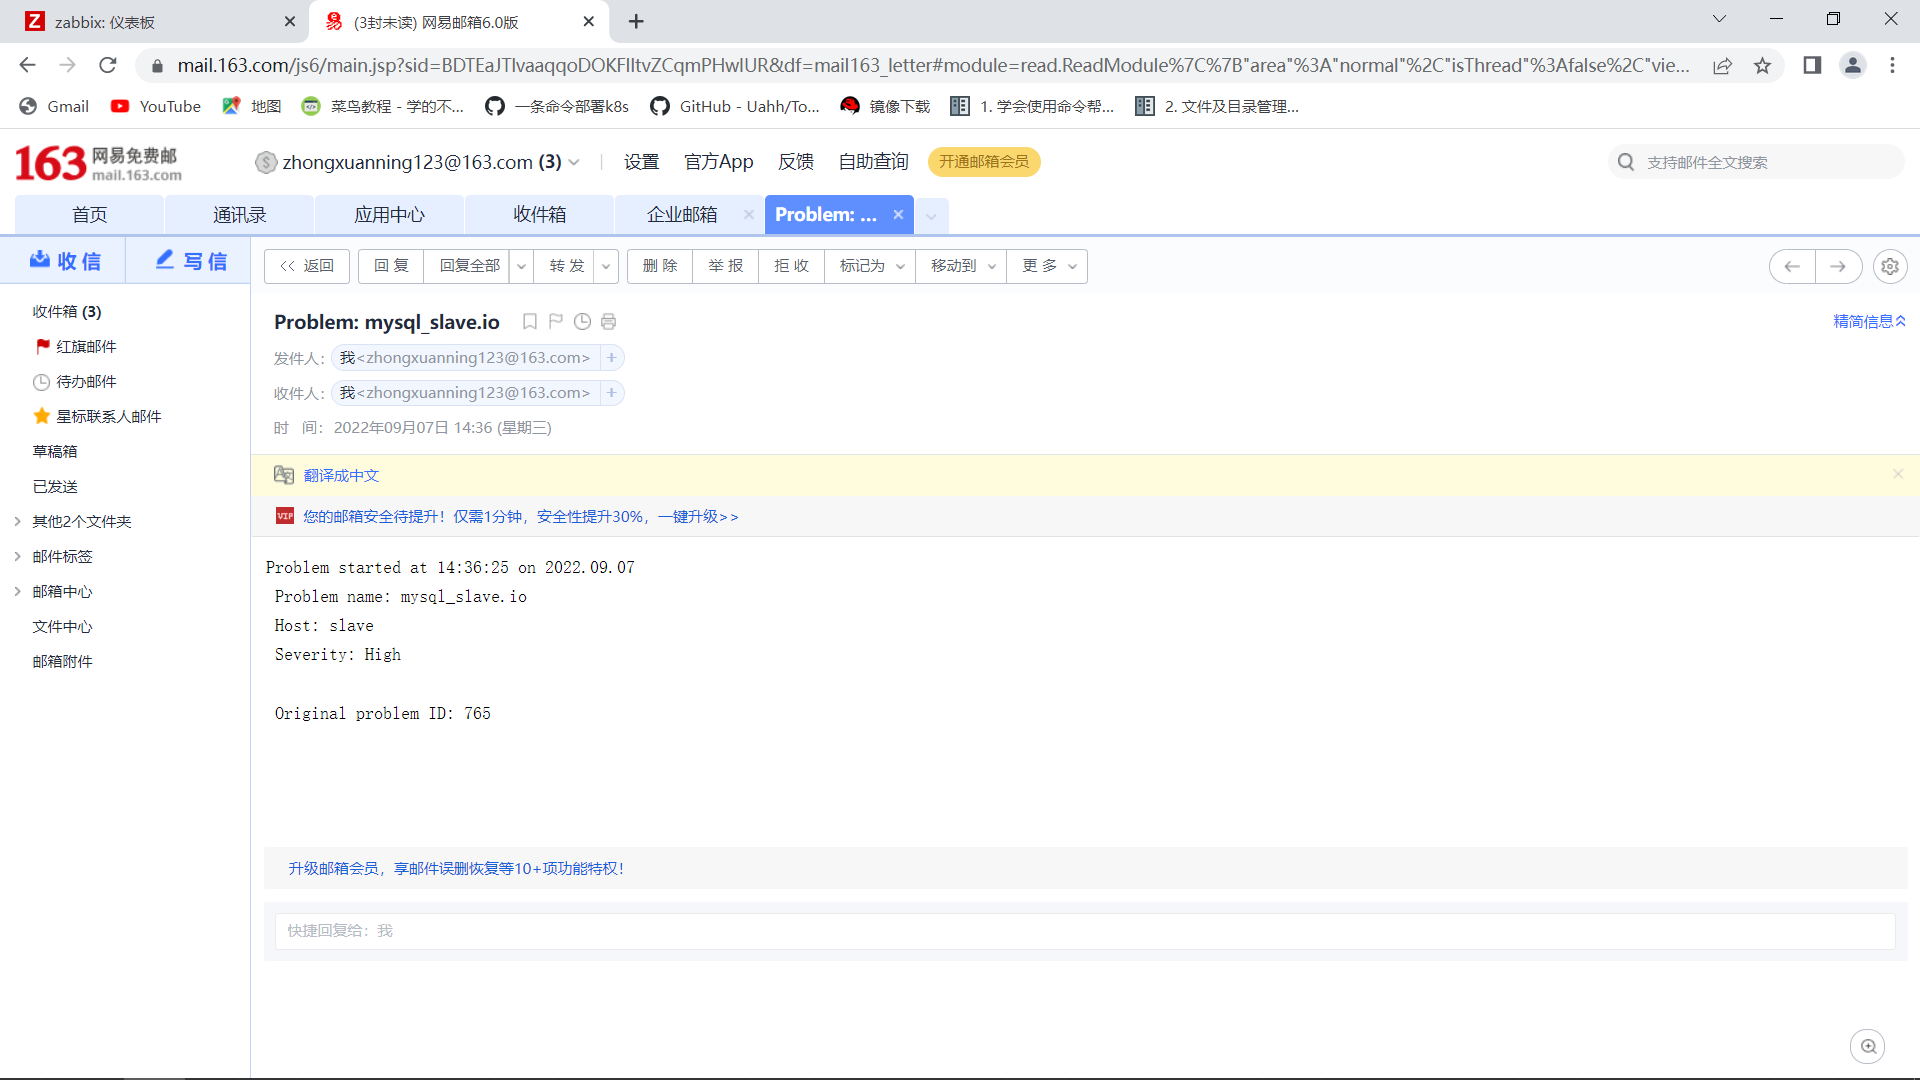Open the 更多 actions dropdown
Viewport: 1920px width, 1080px height.
pyautogui.click(x=1048, y=266)
